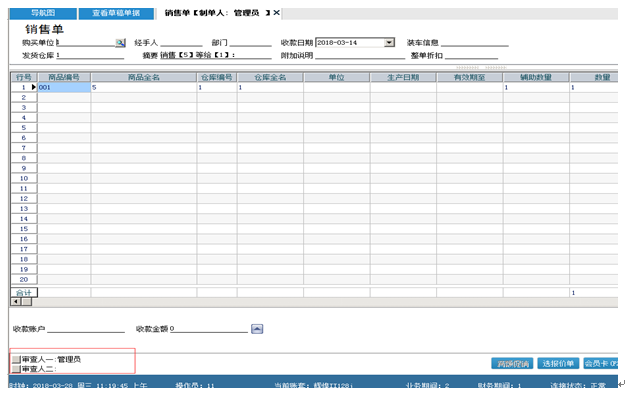Open the 收款日期 date dropdown
This screenshot has height=402, width=627.
388,43
